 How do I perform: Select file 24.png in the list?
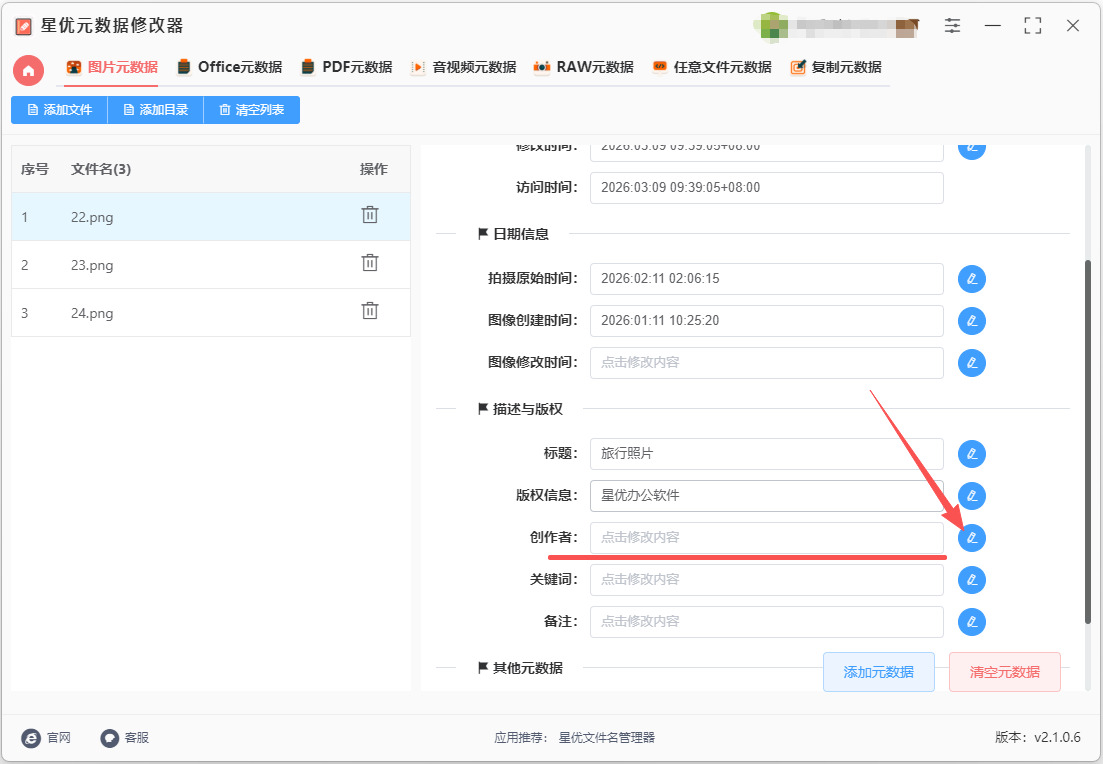[211, 312]
